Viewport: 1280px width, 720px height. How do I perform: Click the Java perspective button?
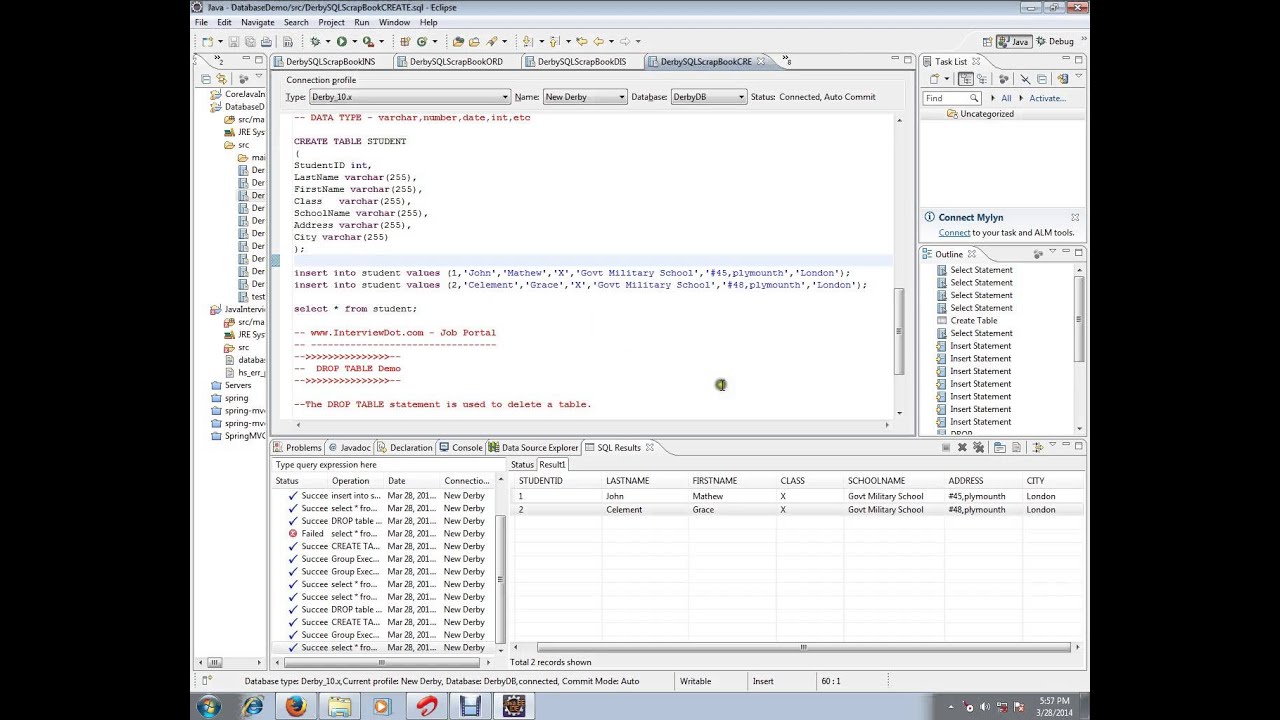coord(1014,42)
